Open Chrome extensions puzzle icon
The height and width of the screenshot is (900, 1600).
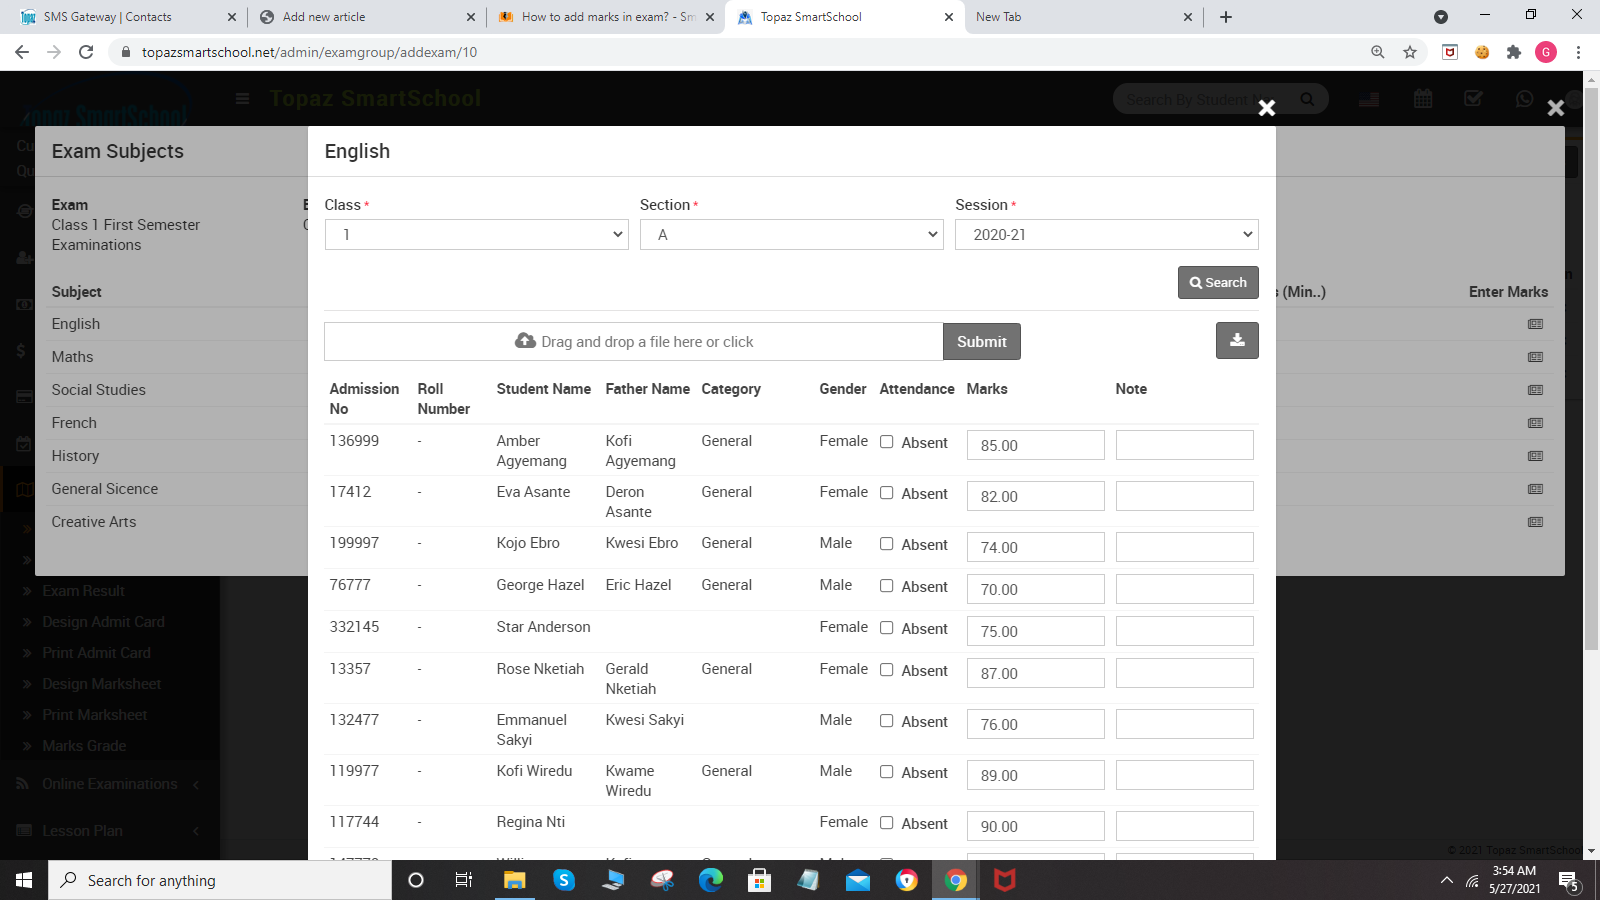click(1514, 52)
